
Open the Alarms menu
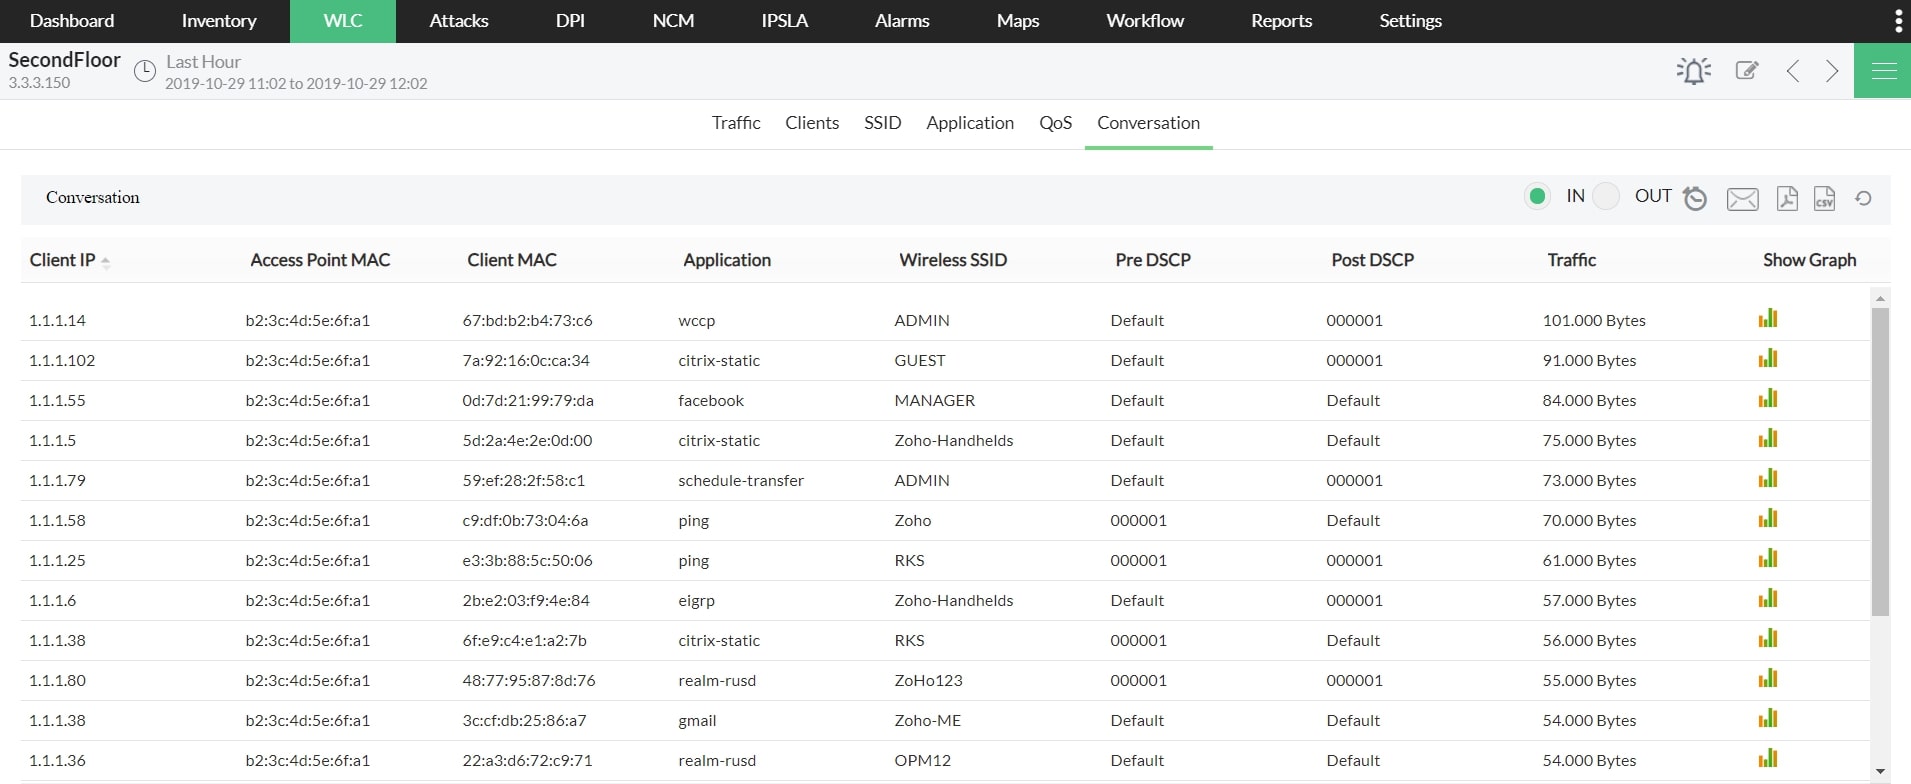[902, 21]
